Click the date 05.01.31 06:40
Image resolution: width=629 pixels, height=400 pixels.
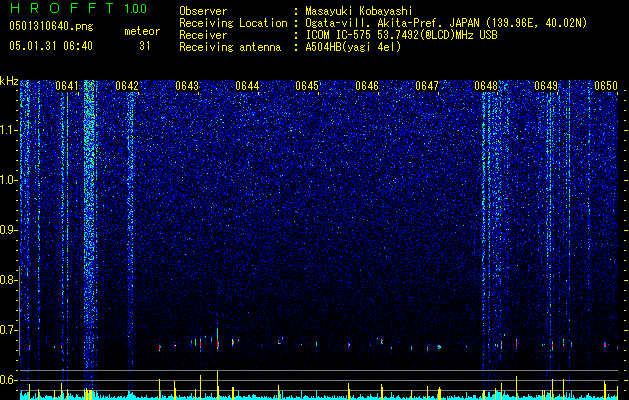click(x=51, y=46)
